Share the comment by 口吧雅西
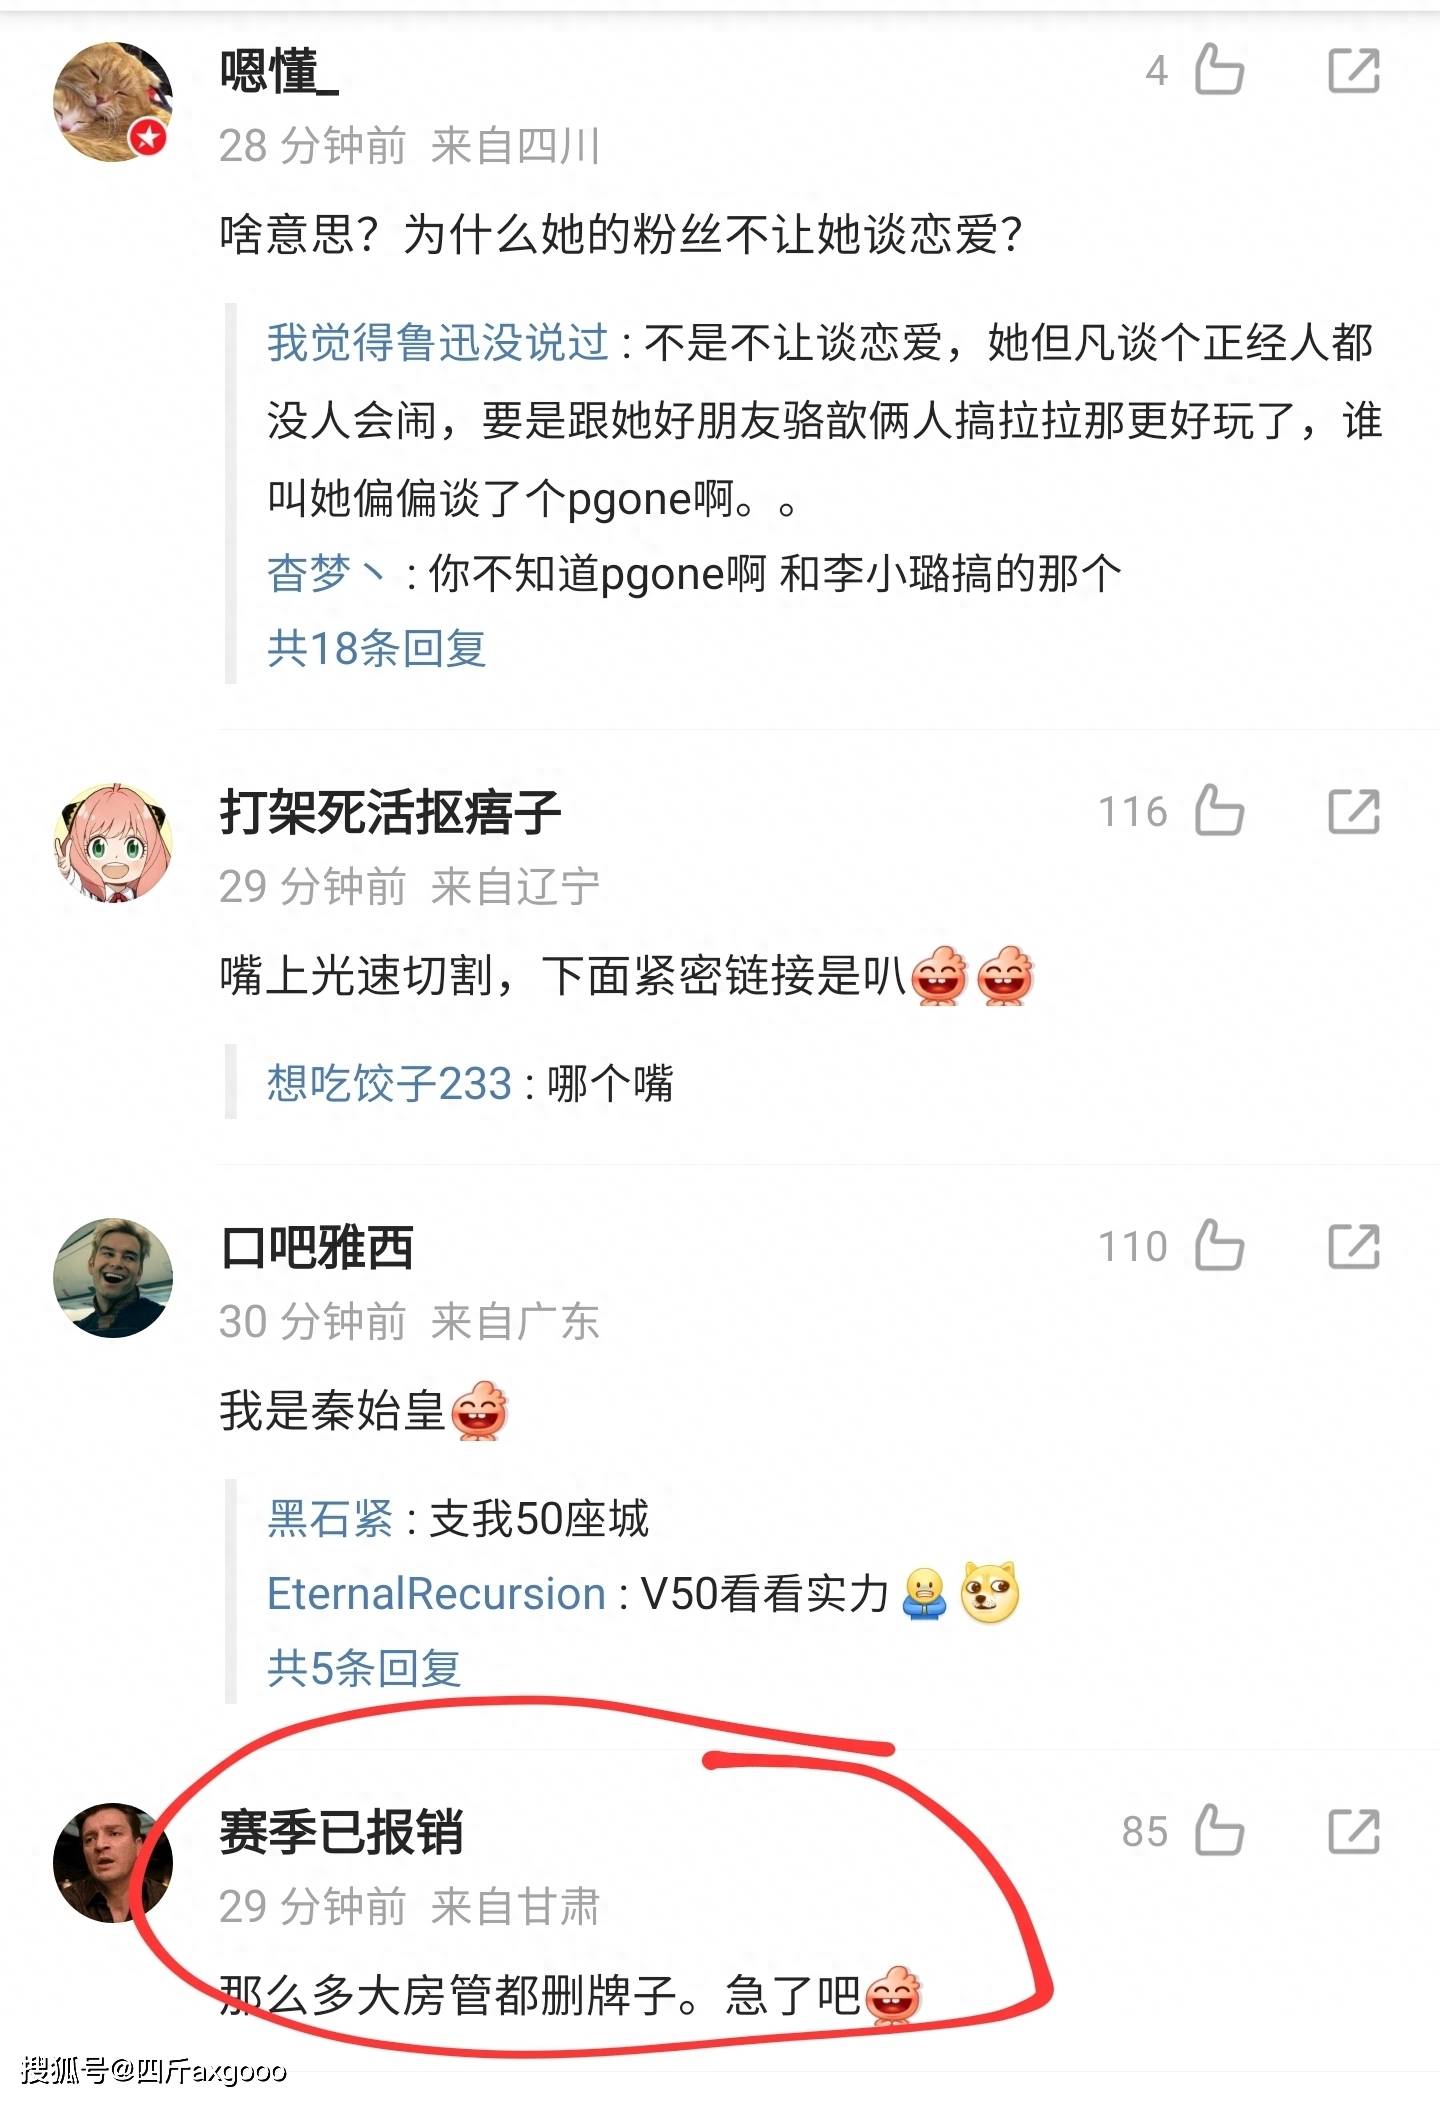 click(x=1354, y=1247)
